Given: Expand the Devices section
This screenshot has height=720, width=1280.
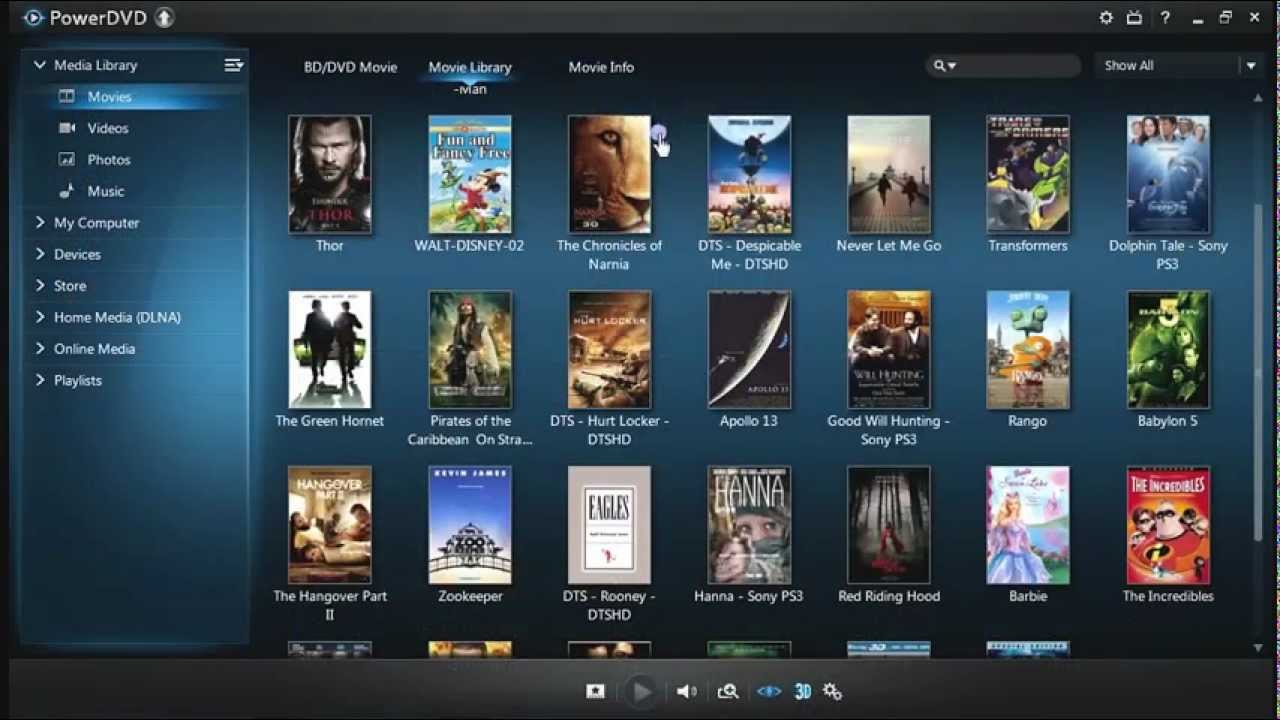Looking at the screenshot, I should pyautogui.click(x=40, y=254).
